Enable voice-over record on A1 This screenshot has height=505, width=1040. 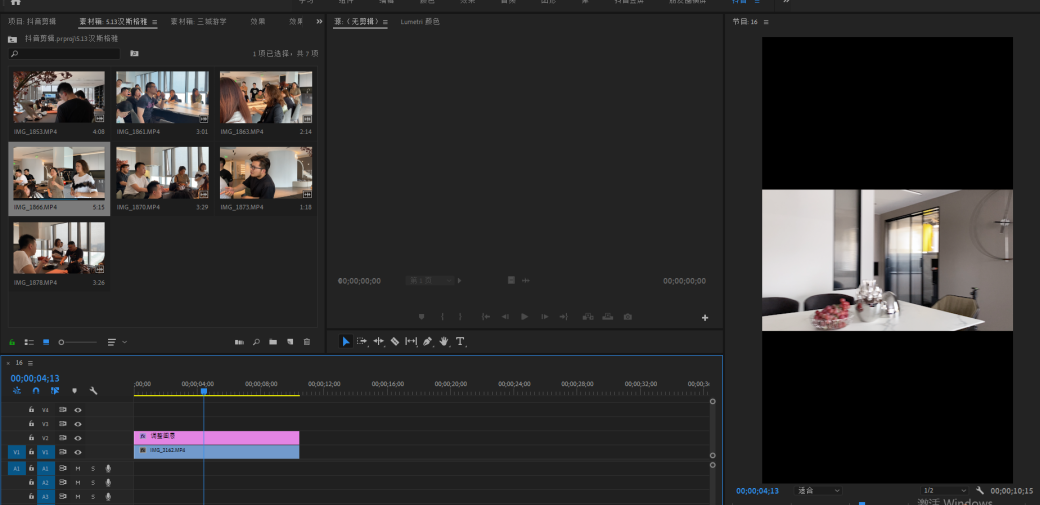point(108,469)
